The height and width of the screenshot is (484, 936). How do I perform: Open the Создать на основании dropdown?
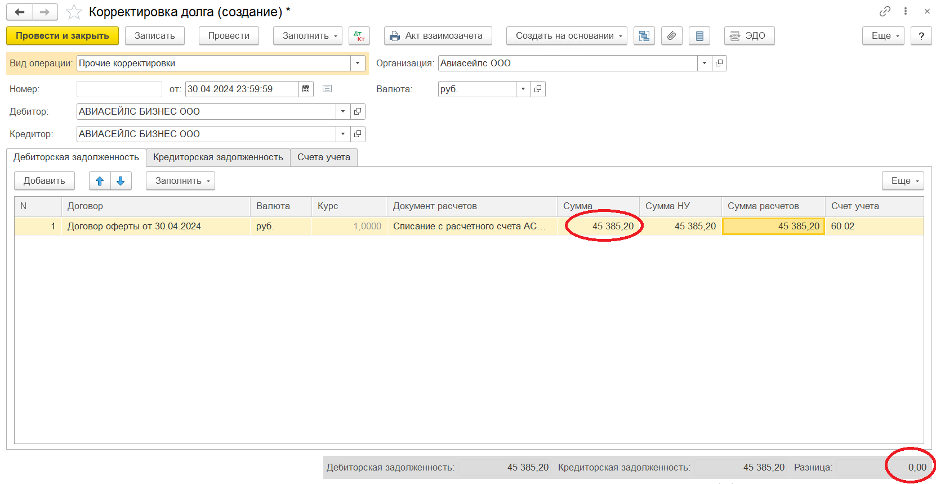click(x=567, y=36)
